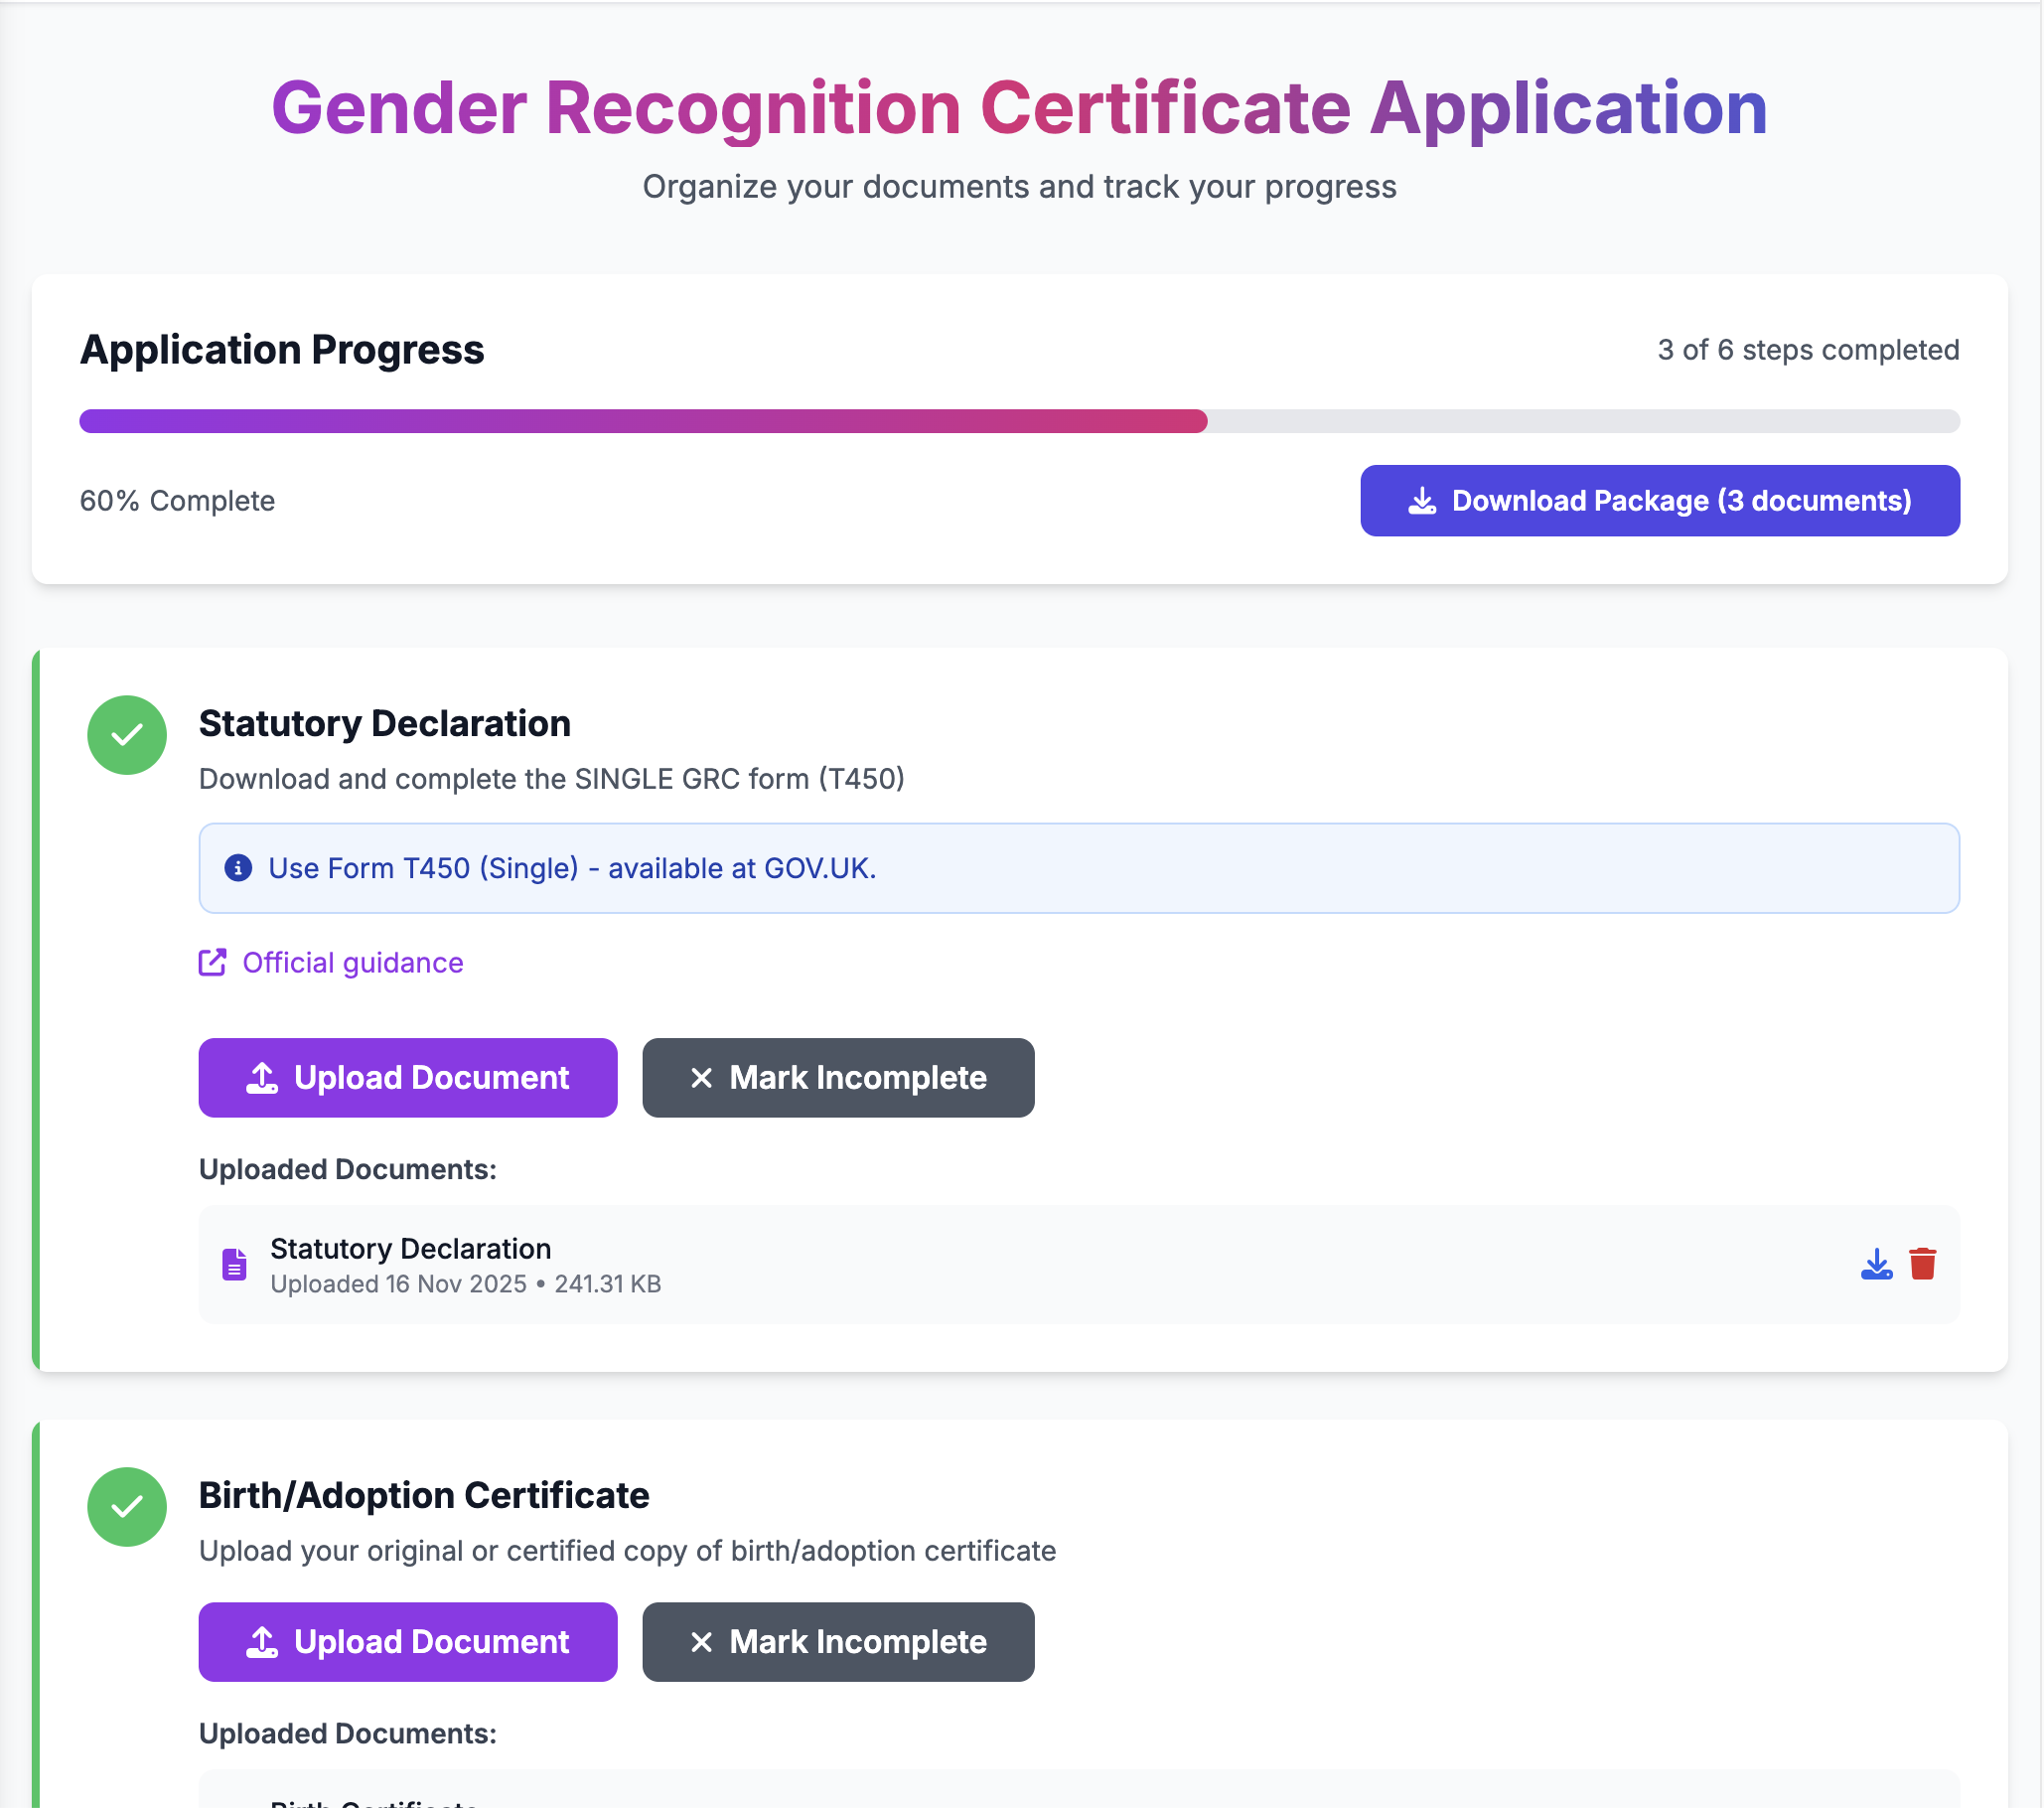Mark the Statutory Declaration step incomplete
Viewport: 2044px width, 1808px height.
click(x=837, y=1077)
